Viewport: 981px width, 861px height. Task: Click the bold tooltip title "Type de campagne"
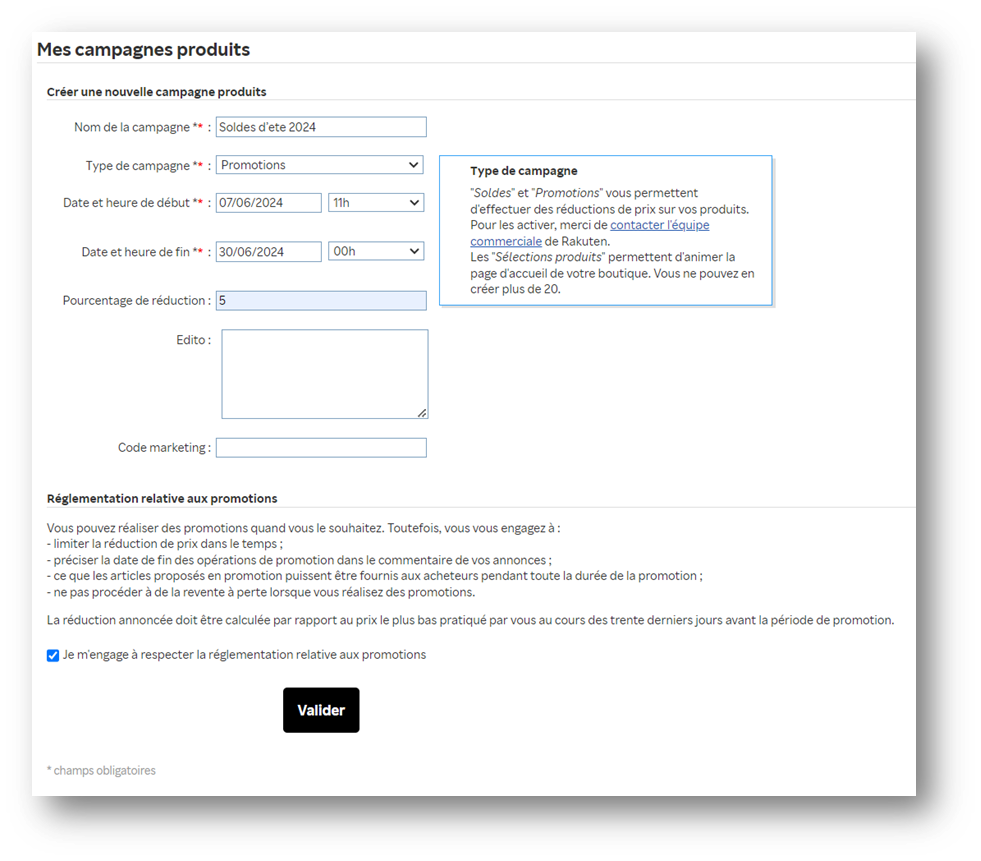click(523, 171)
